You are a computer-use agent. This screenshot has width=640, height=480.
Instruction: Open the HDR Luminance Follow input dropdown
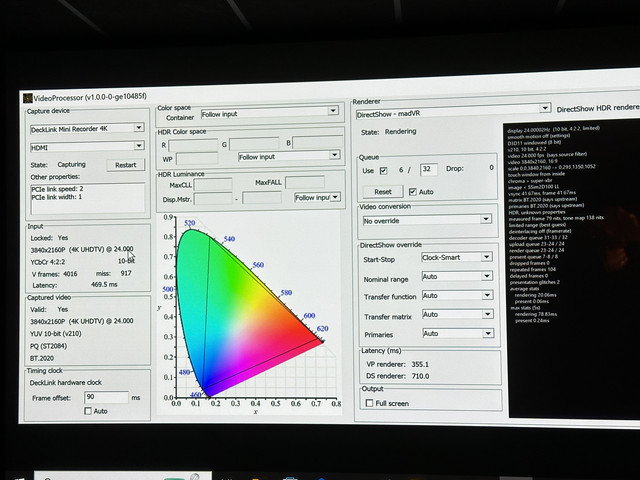click(318, 197)
